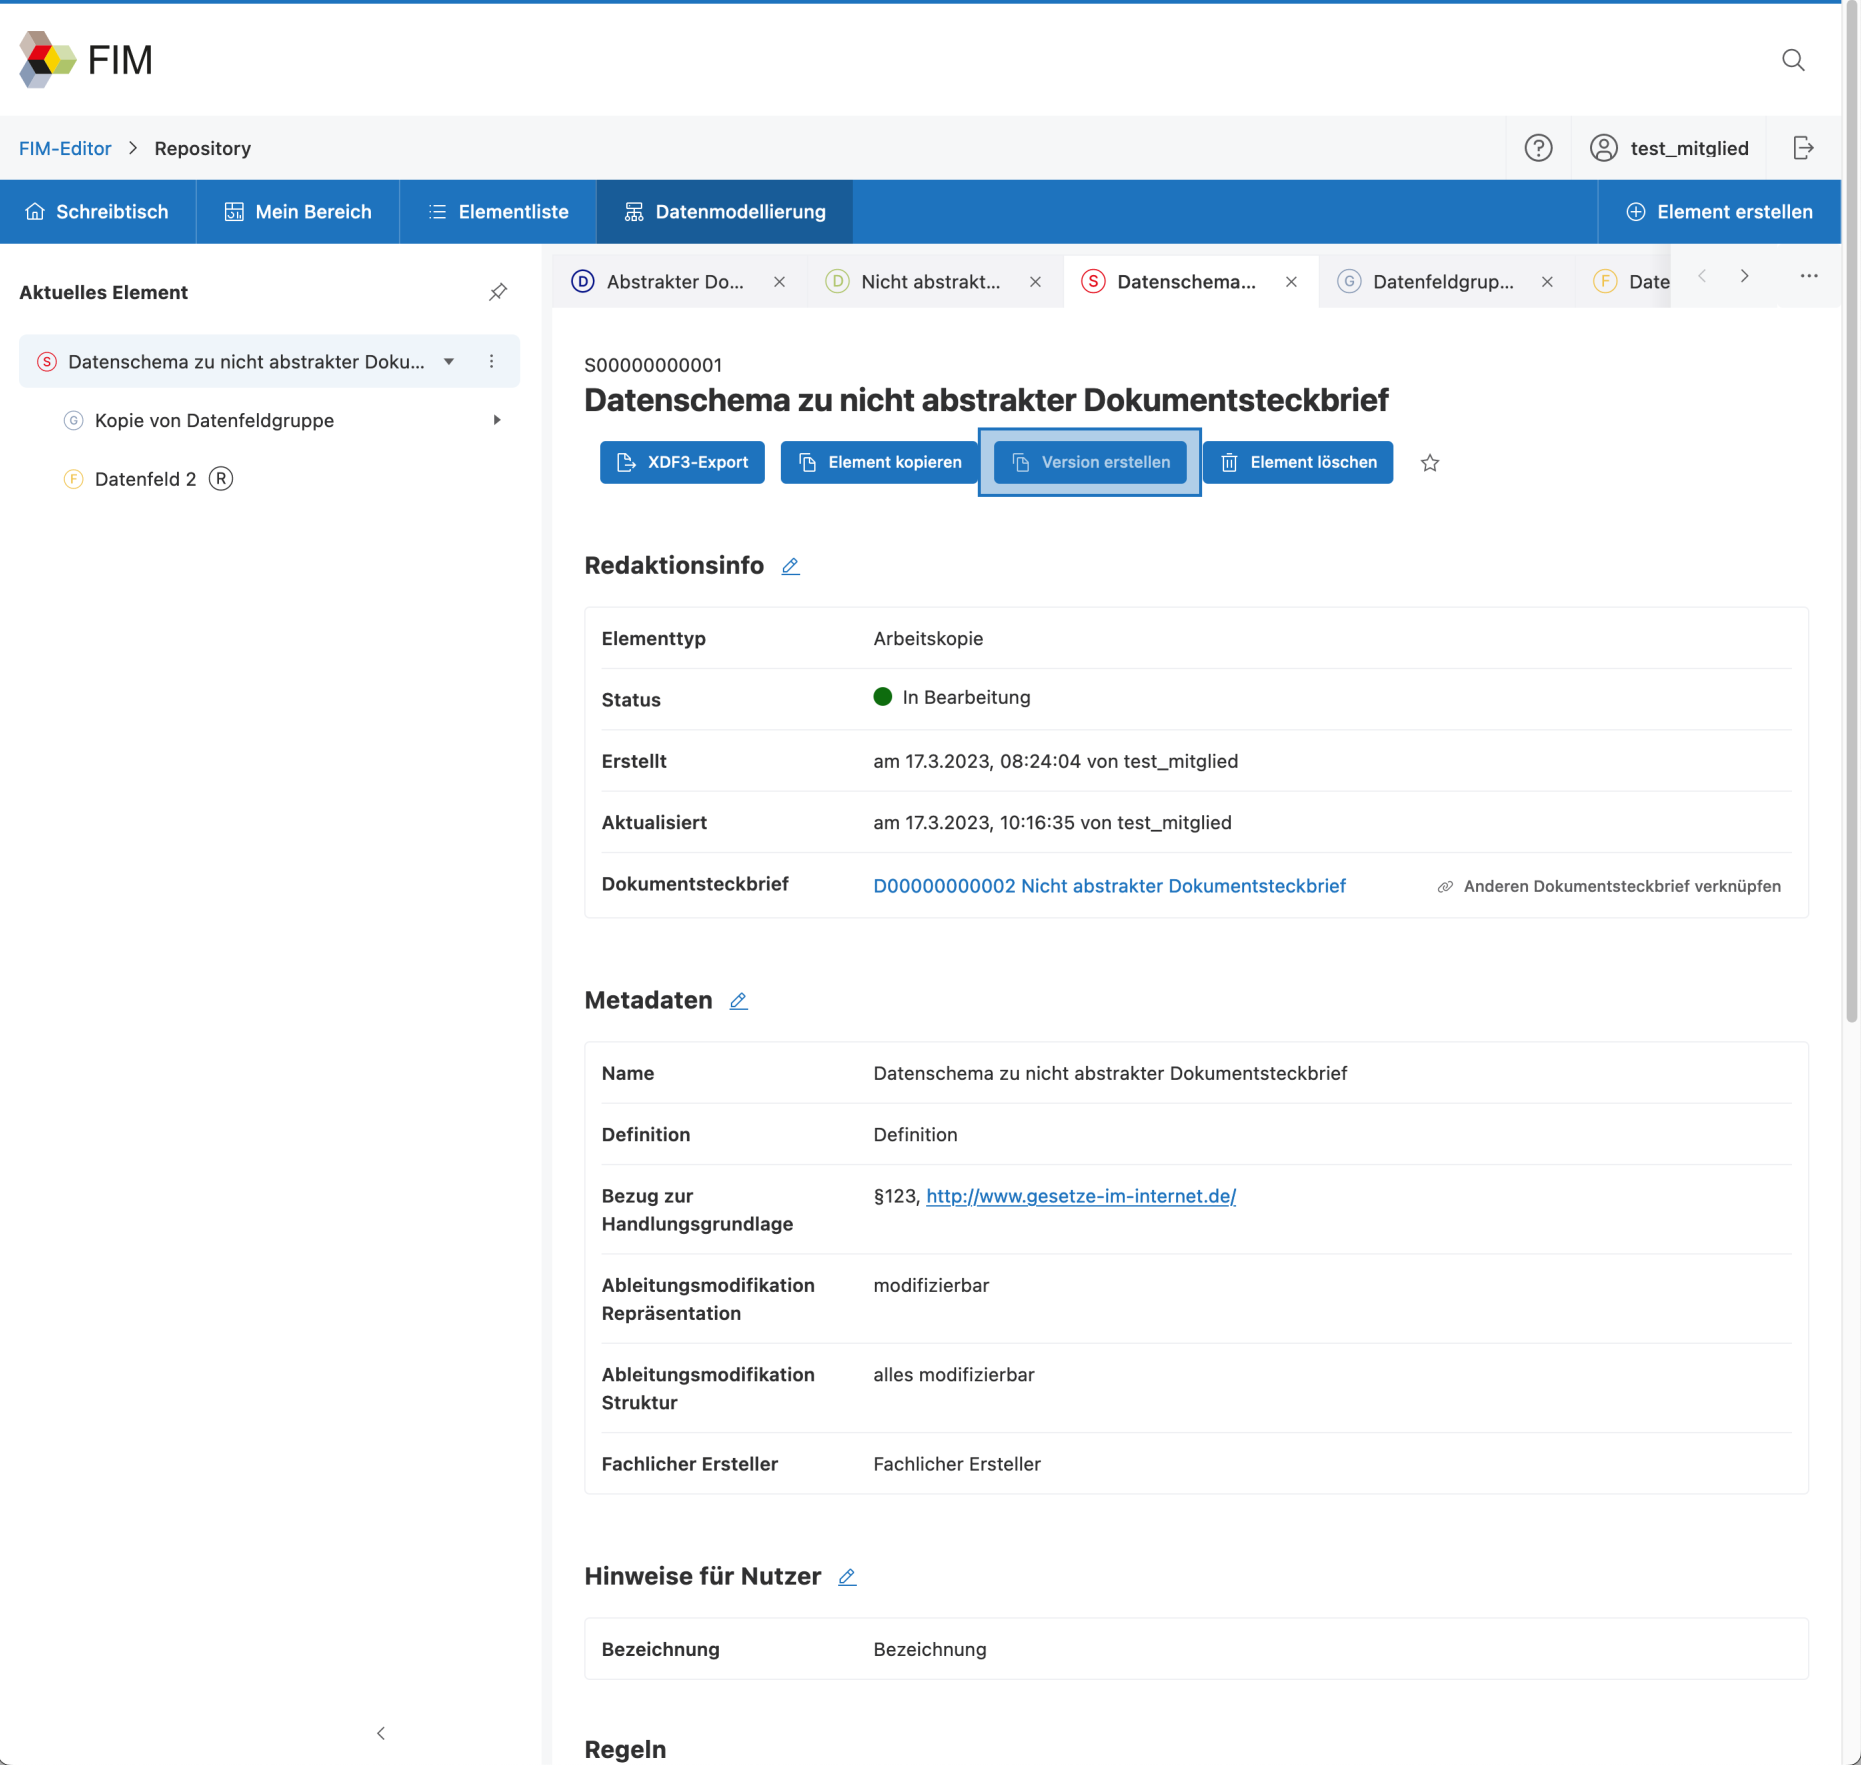Open the gesetze-im-internet.de link
This screenshot has width=1861, height=1765.
coord(1080,1196)
